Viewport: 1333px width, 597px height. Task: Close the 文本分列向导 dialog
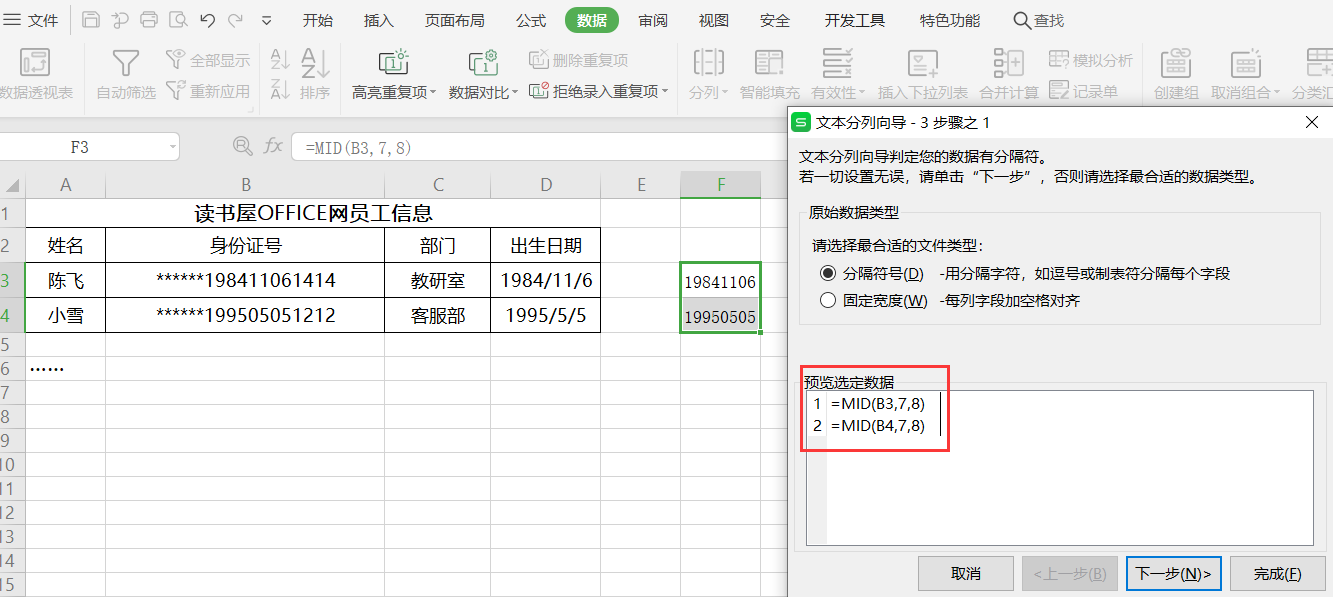(x=1312, y=122)
